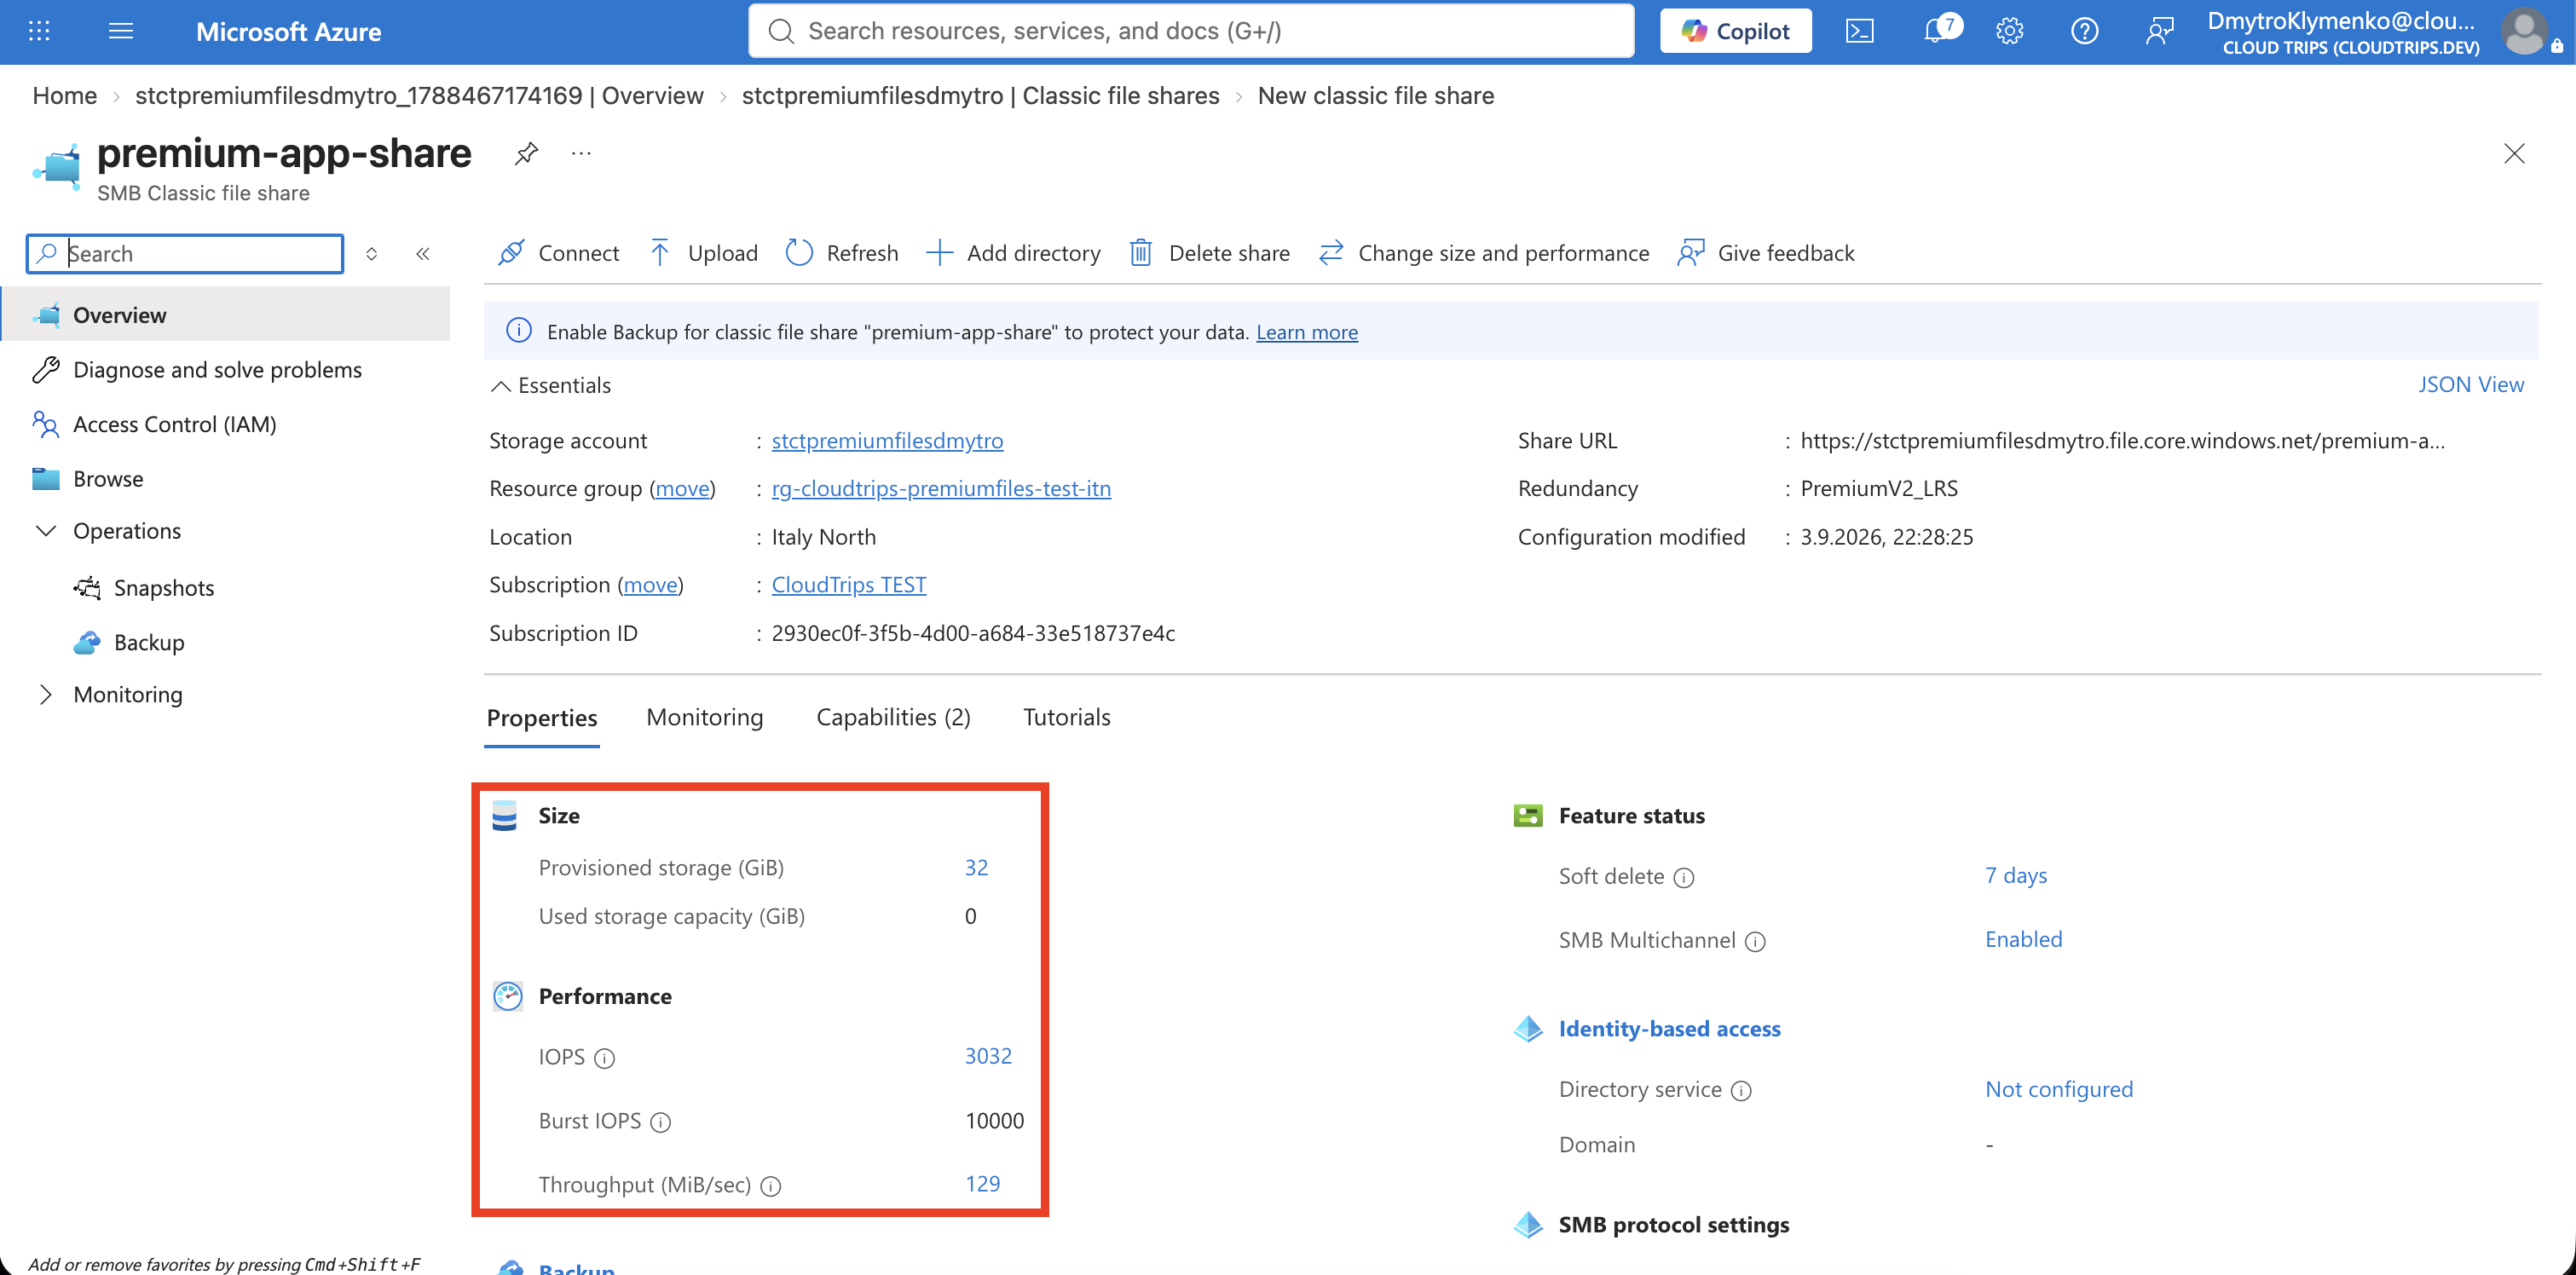
Task: Click into the sidebar Search field
Action: coord(185,254)
